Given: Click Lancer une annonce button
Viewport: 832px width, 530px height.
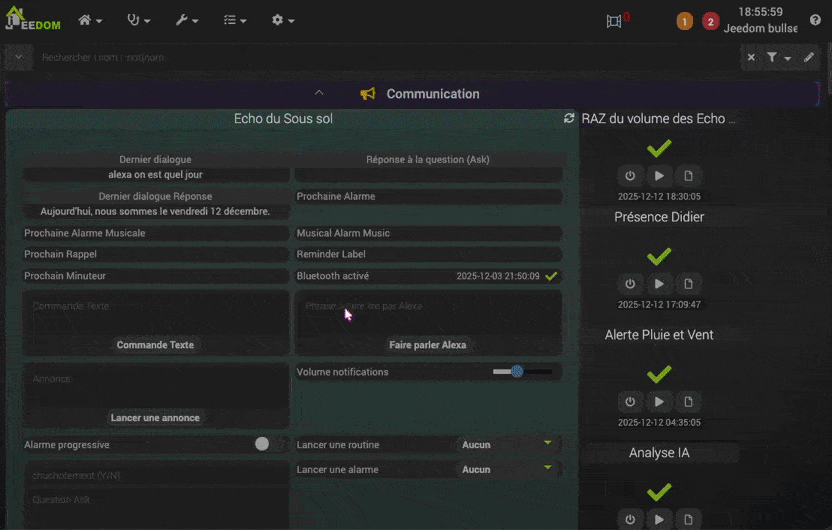Looking at the screenshot, I should [x=155, y=418].
